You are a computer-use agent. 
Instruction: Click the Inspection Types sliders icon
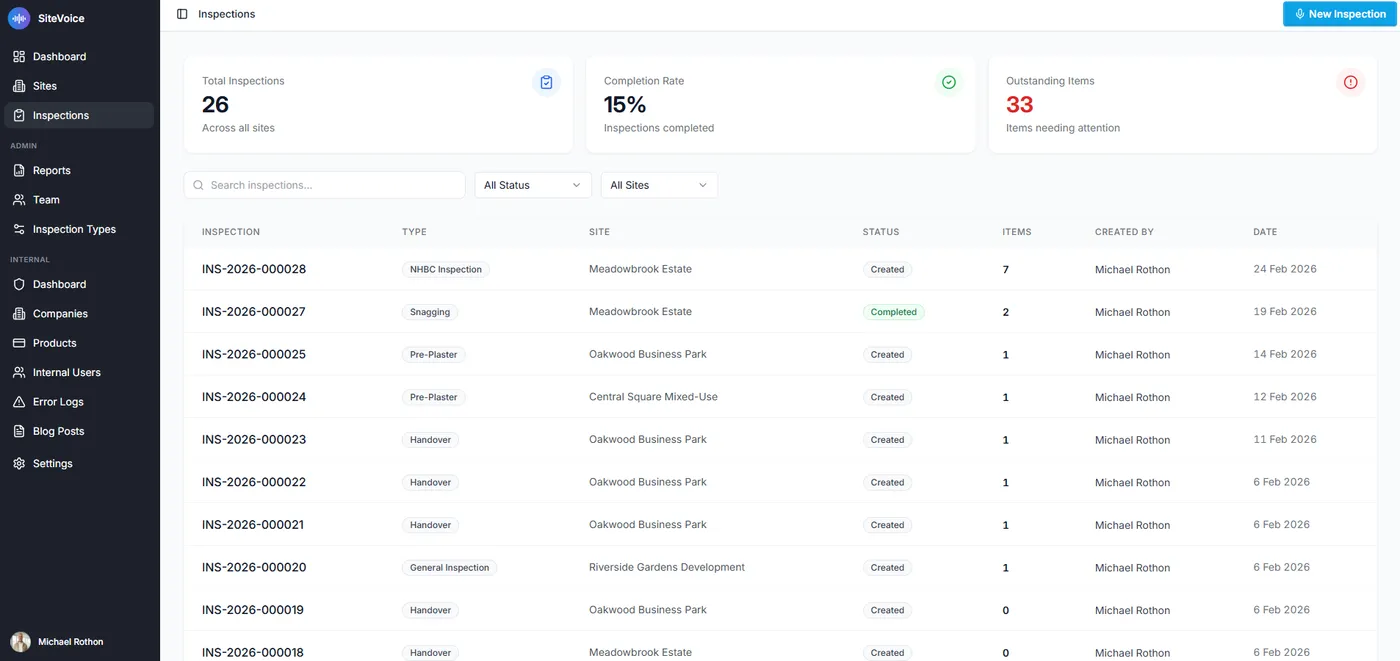point(19,229)
